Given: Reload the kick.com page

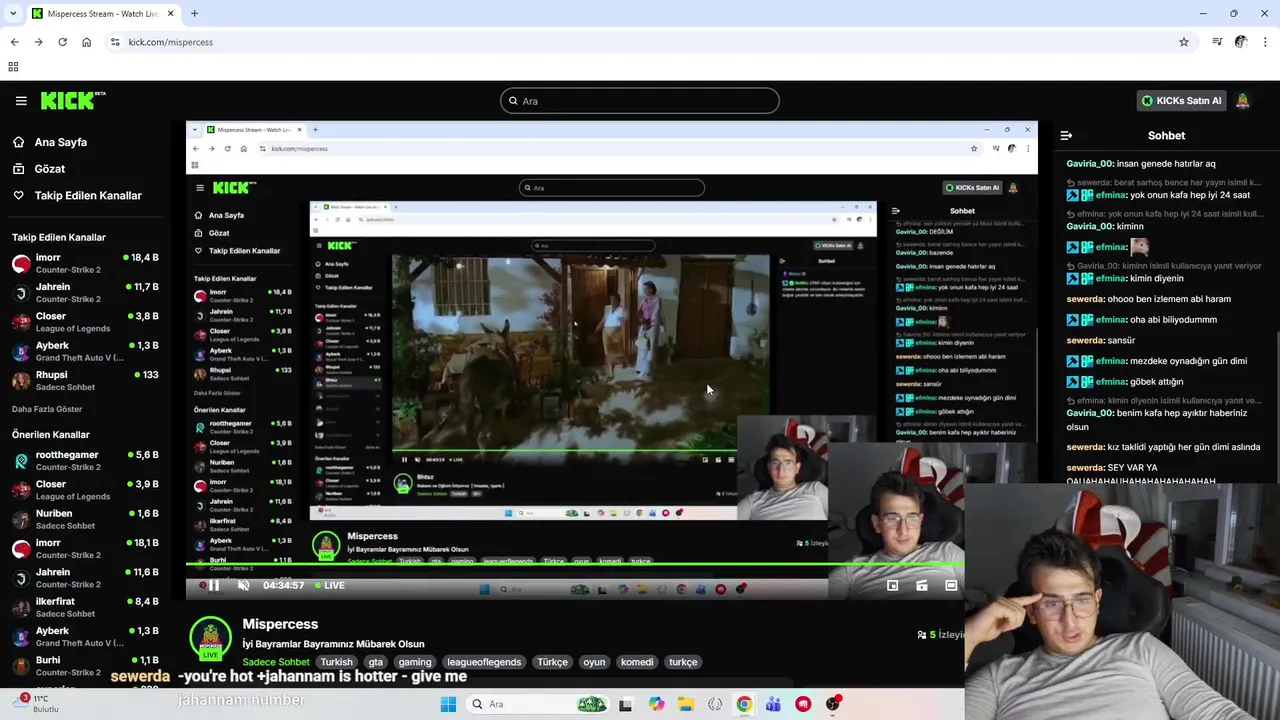Looking at the screenshot, I should (x=62, y=42).
